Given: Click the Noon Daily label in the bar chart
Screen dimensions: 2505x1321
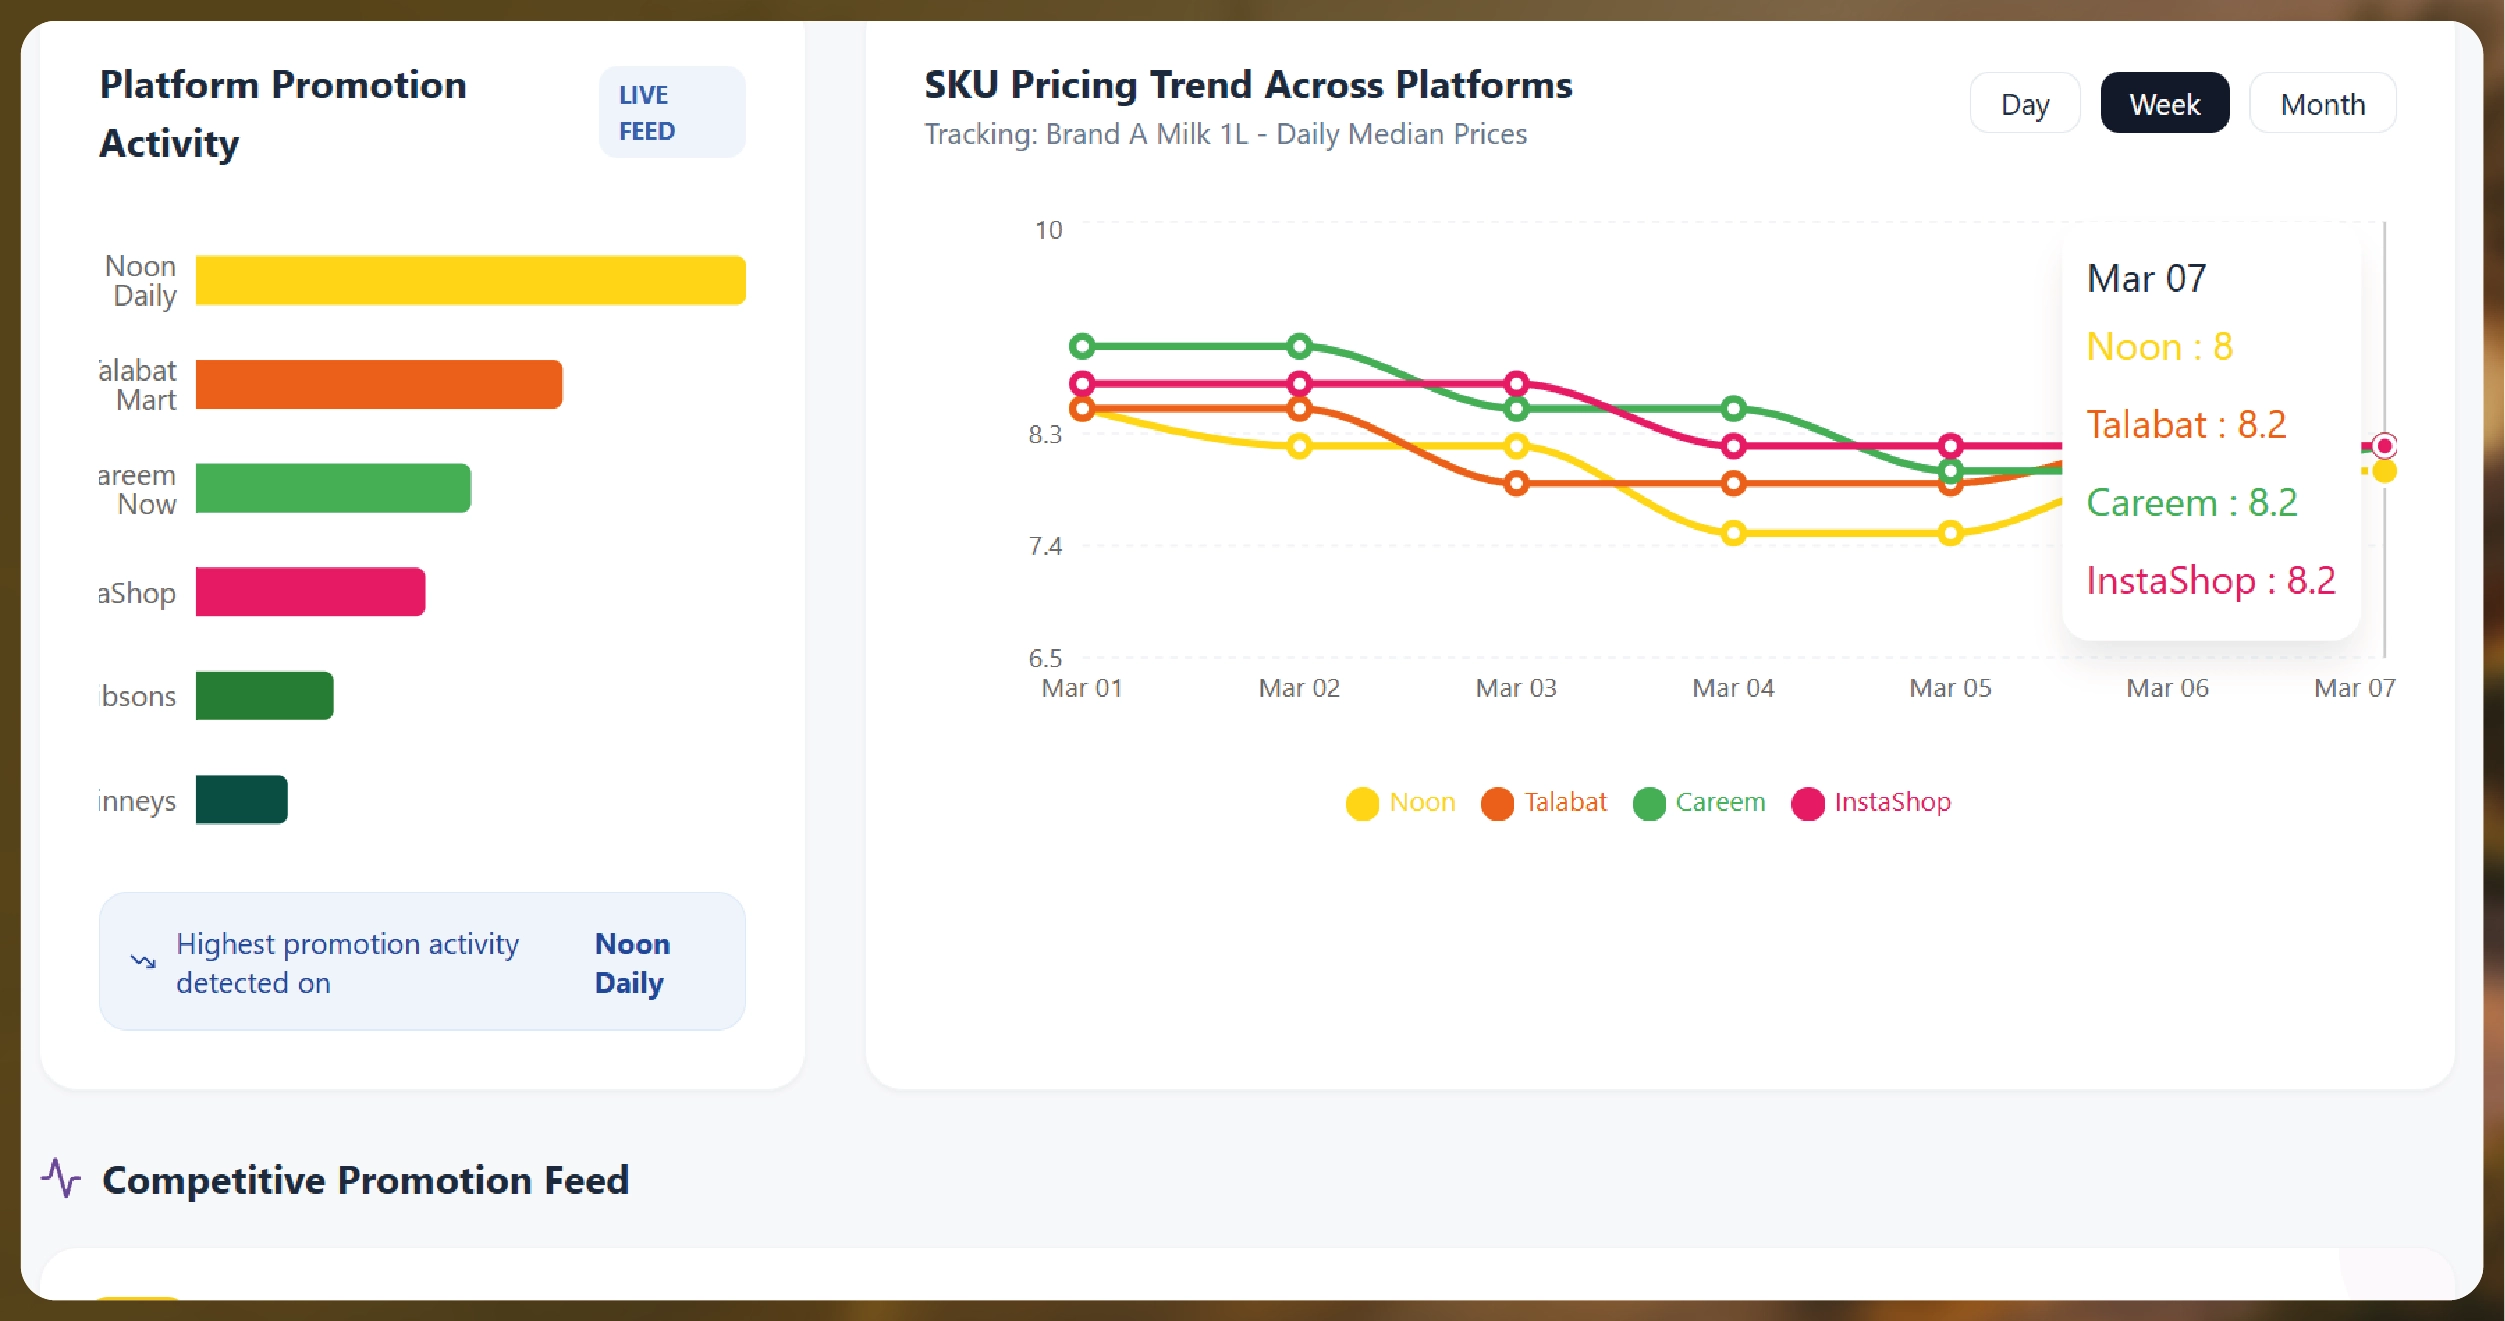Looking at the screenshot, I should pyautogui.click(x=139, y=280).
